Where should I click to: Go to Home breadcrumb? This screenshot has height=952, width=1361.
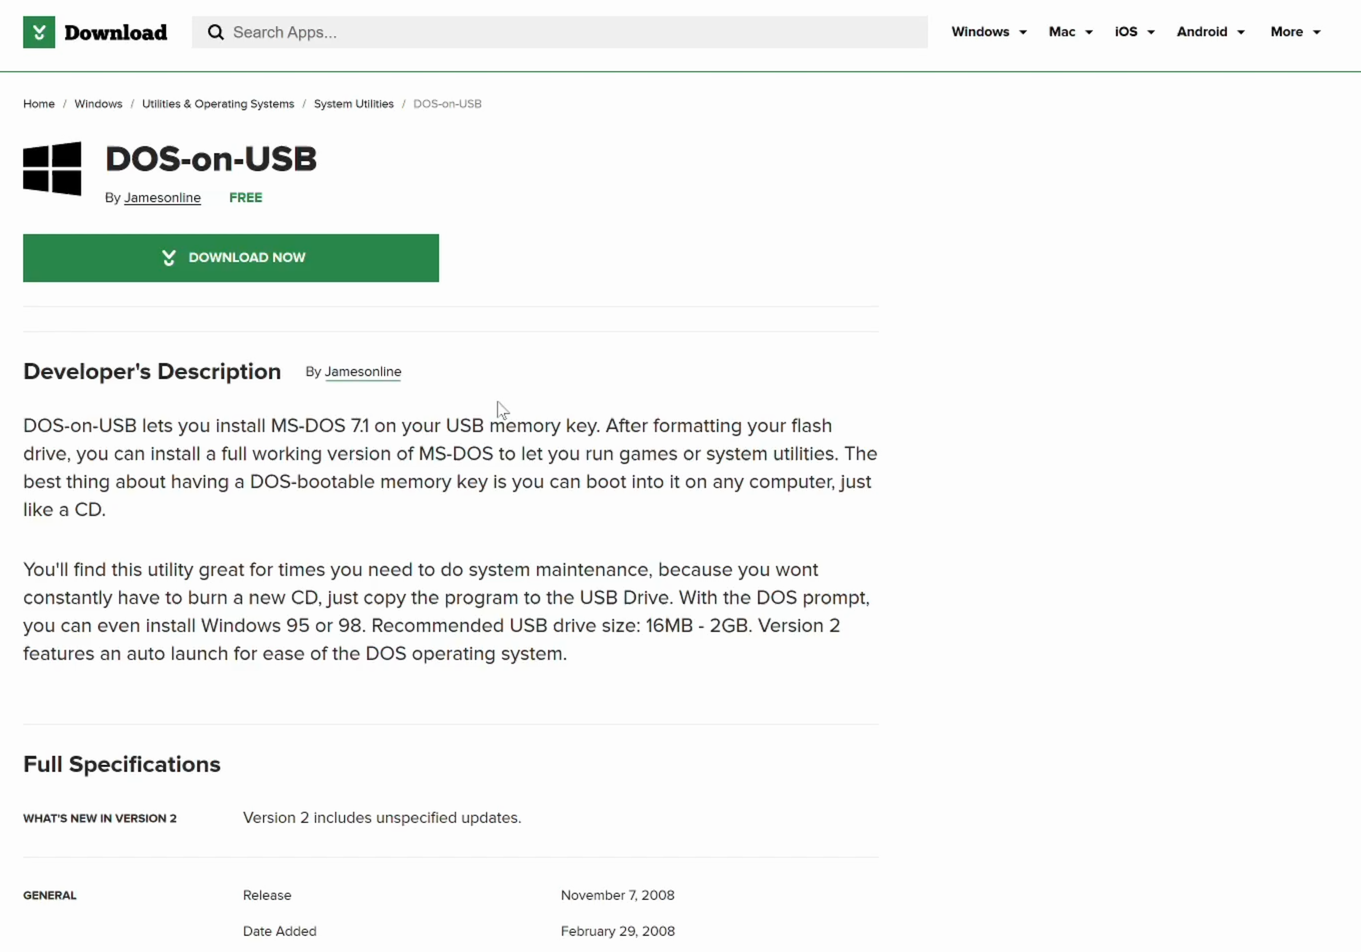(x=39, y=104)
